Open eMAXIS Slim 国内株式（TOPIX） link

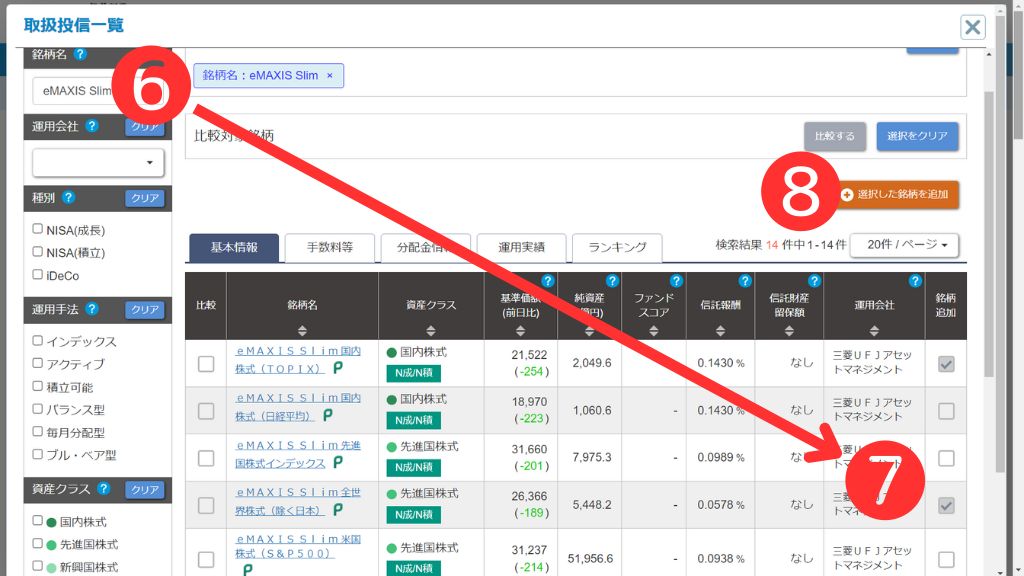(298, 360)
